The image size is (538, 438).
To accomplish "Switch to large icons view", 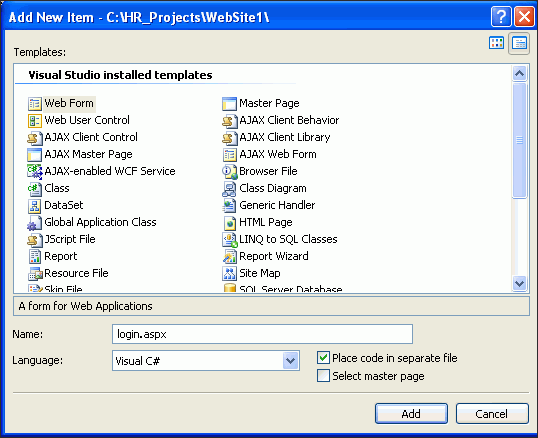I will [496, 43].
